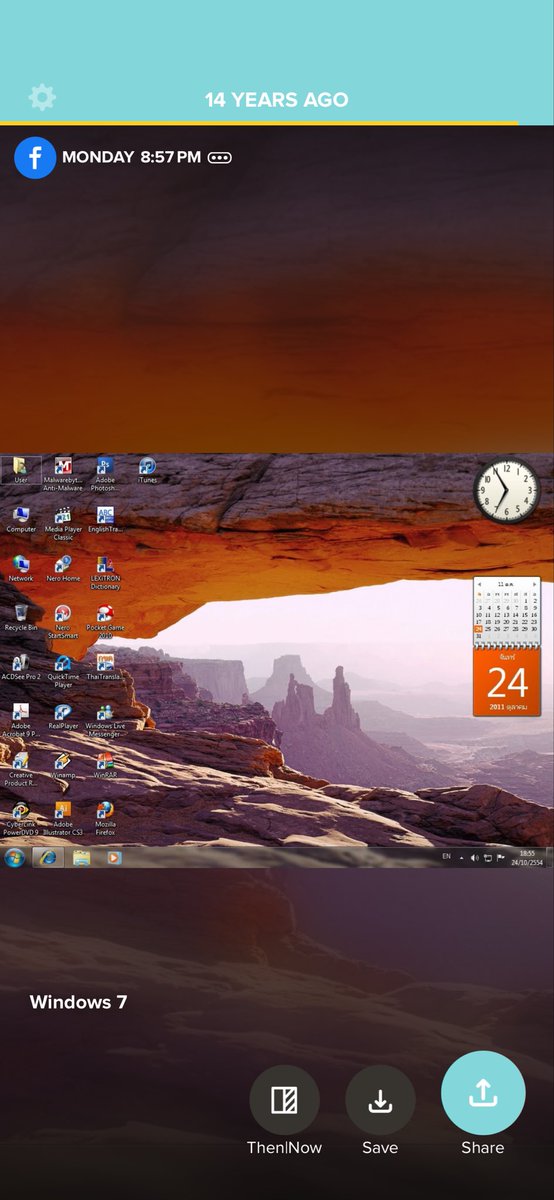Share this memory
The width and height of the screenshot is (554, 1200).
tap(483, 1093)
